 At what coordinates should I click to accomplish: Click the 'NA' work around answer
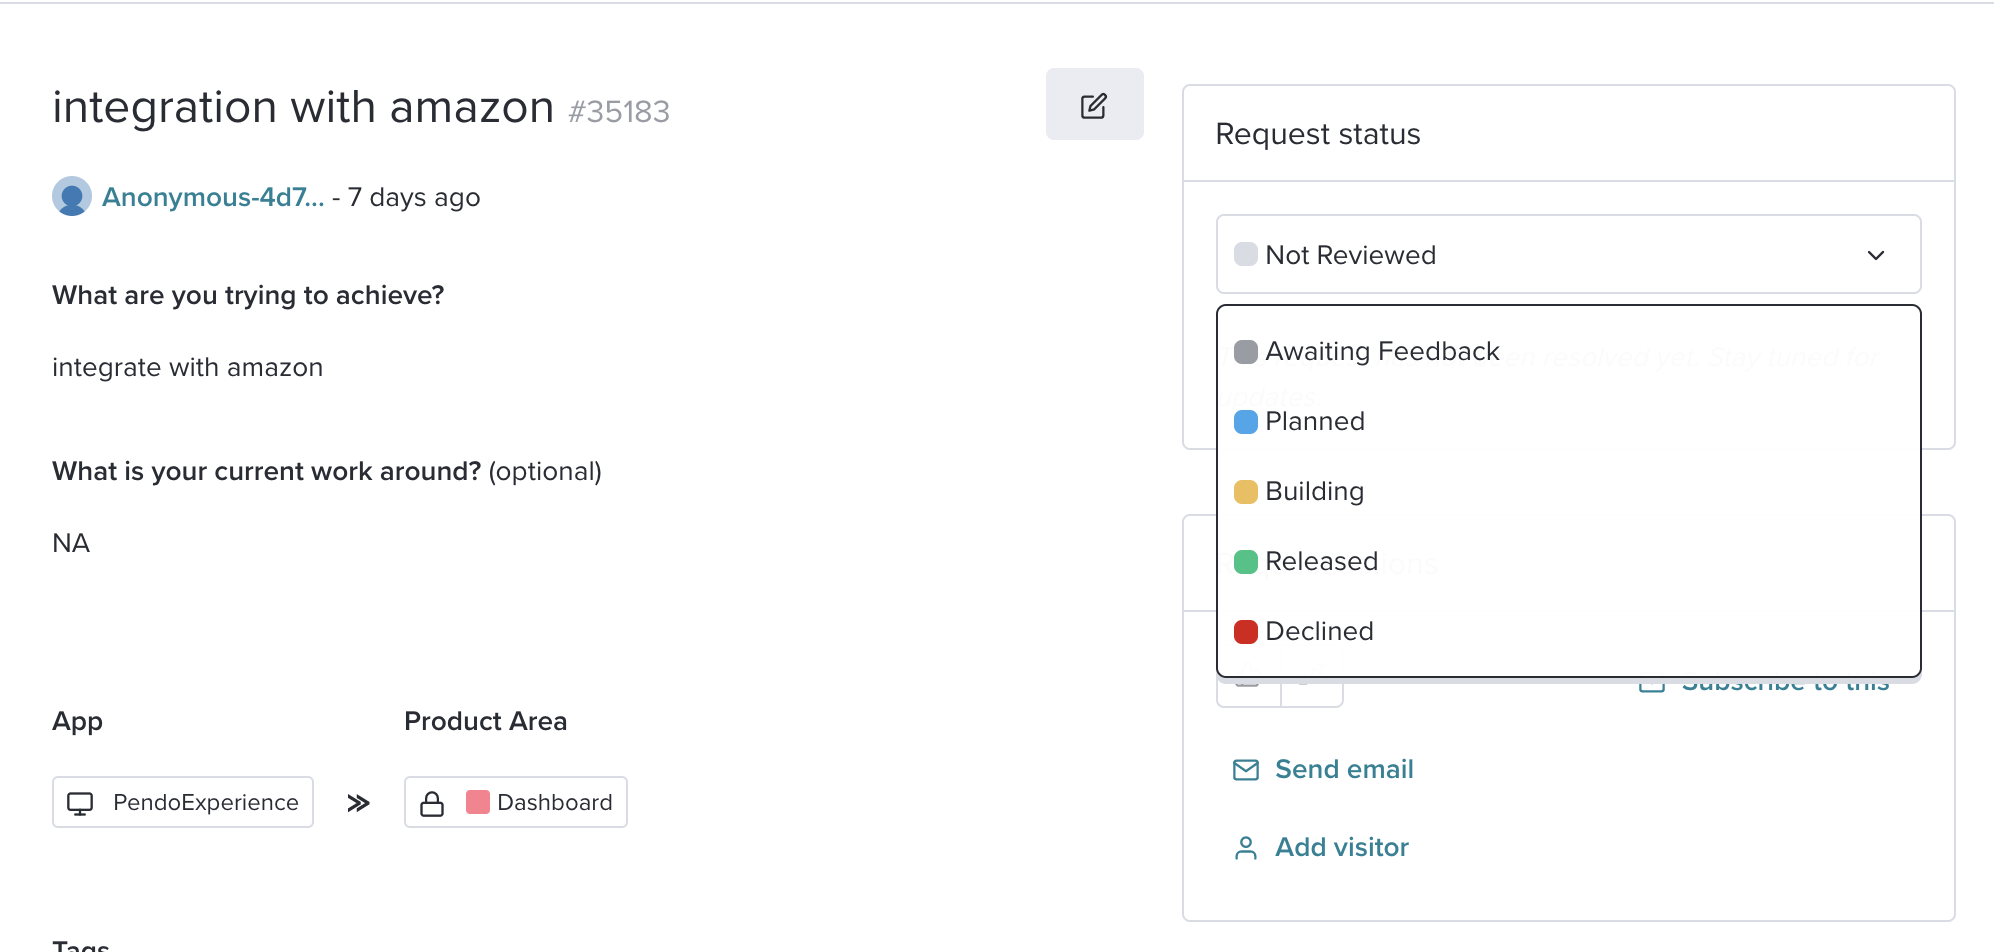pos(71,543)
